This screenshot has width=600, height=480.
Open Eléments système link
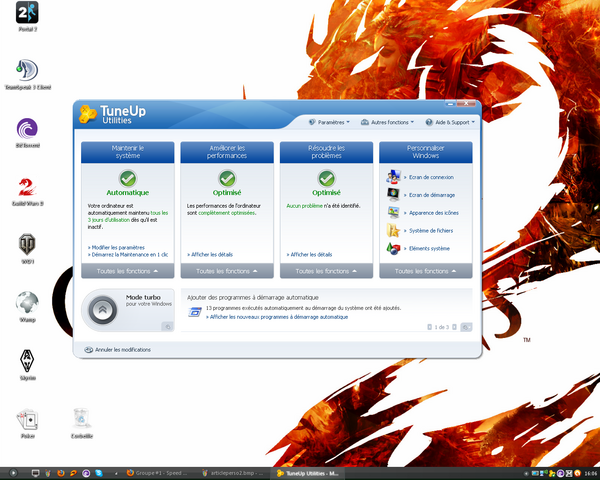pos(429,248)
